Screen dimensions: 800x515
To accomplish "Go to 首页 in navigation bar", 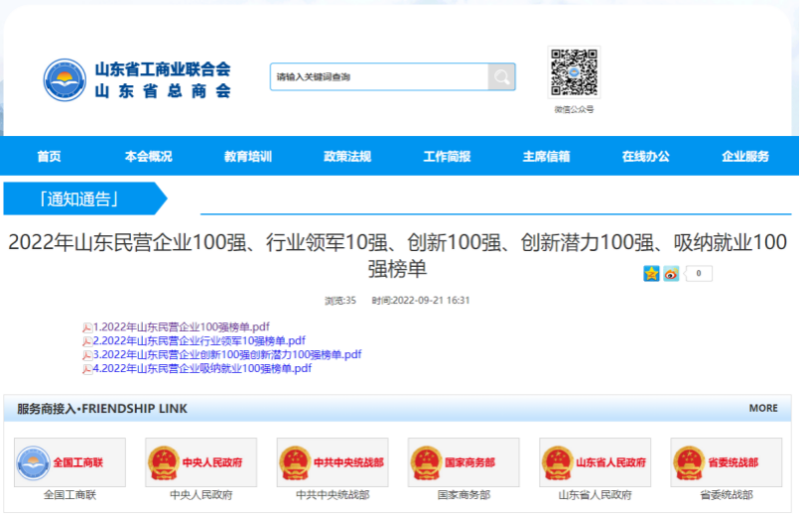I will [x=49, y=156].
